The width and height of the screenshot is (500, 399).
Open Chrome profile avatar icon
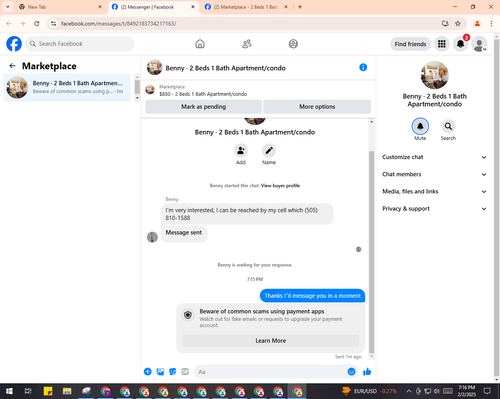click(x=477, y=23)
